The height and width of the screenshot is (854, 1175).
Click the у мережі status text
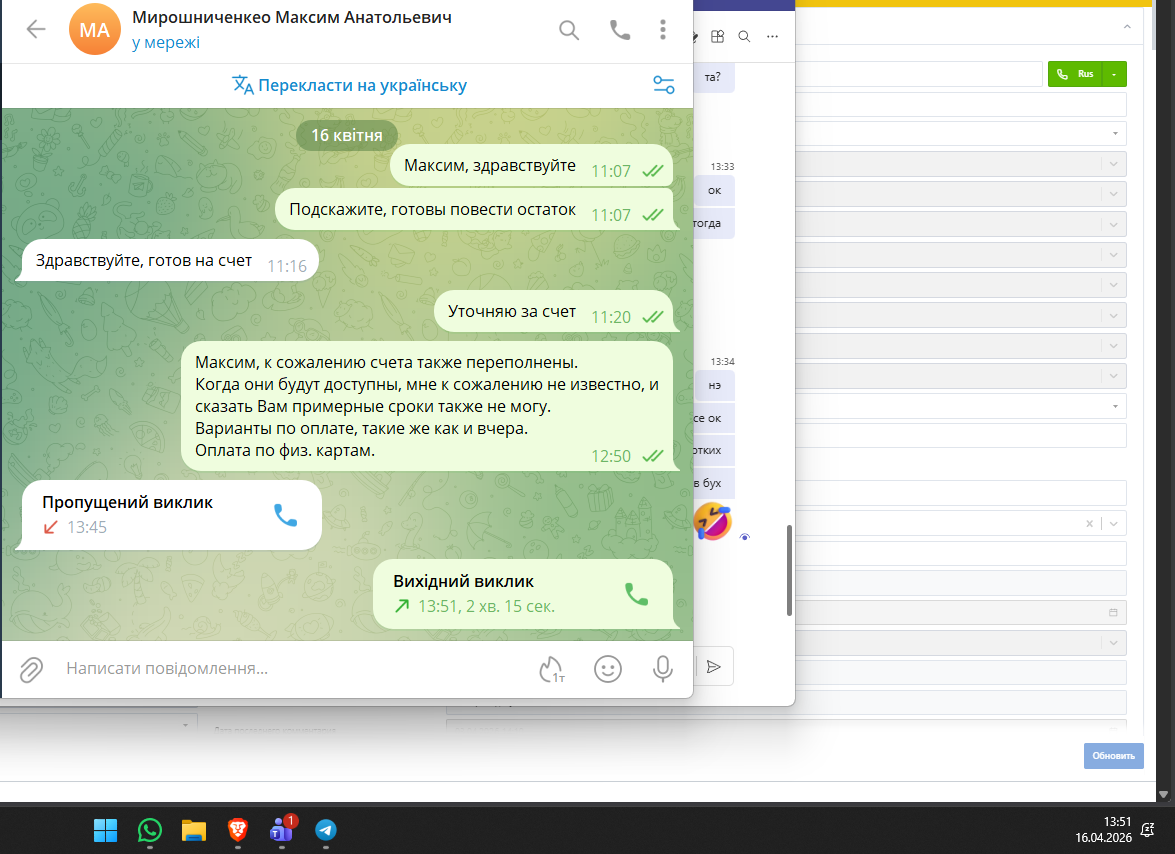coord(166,43)
